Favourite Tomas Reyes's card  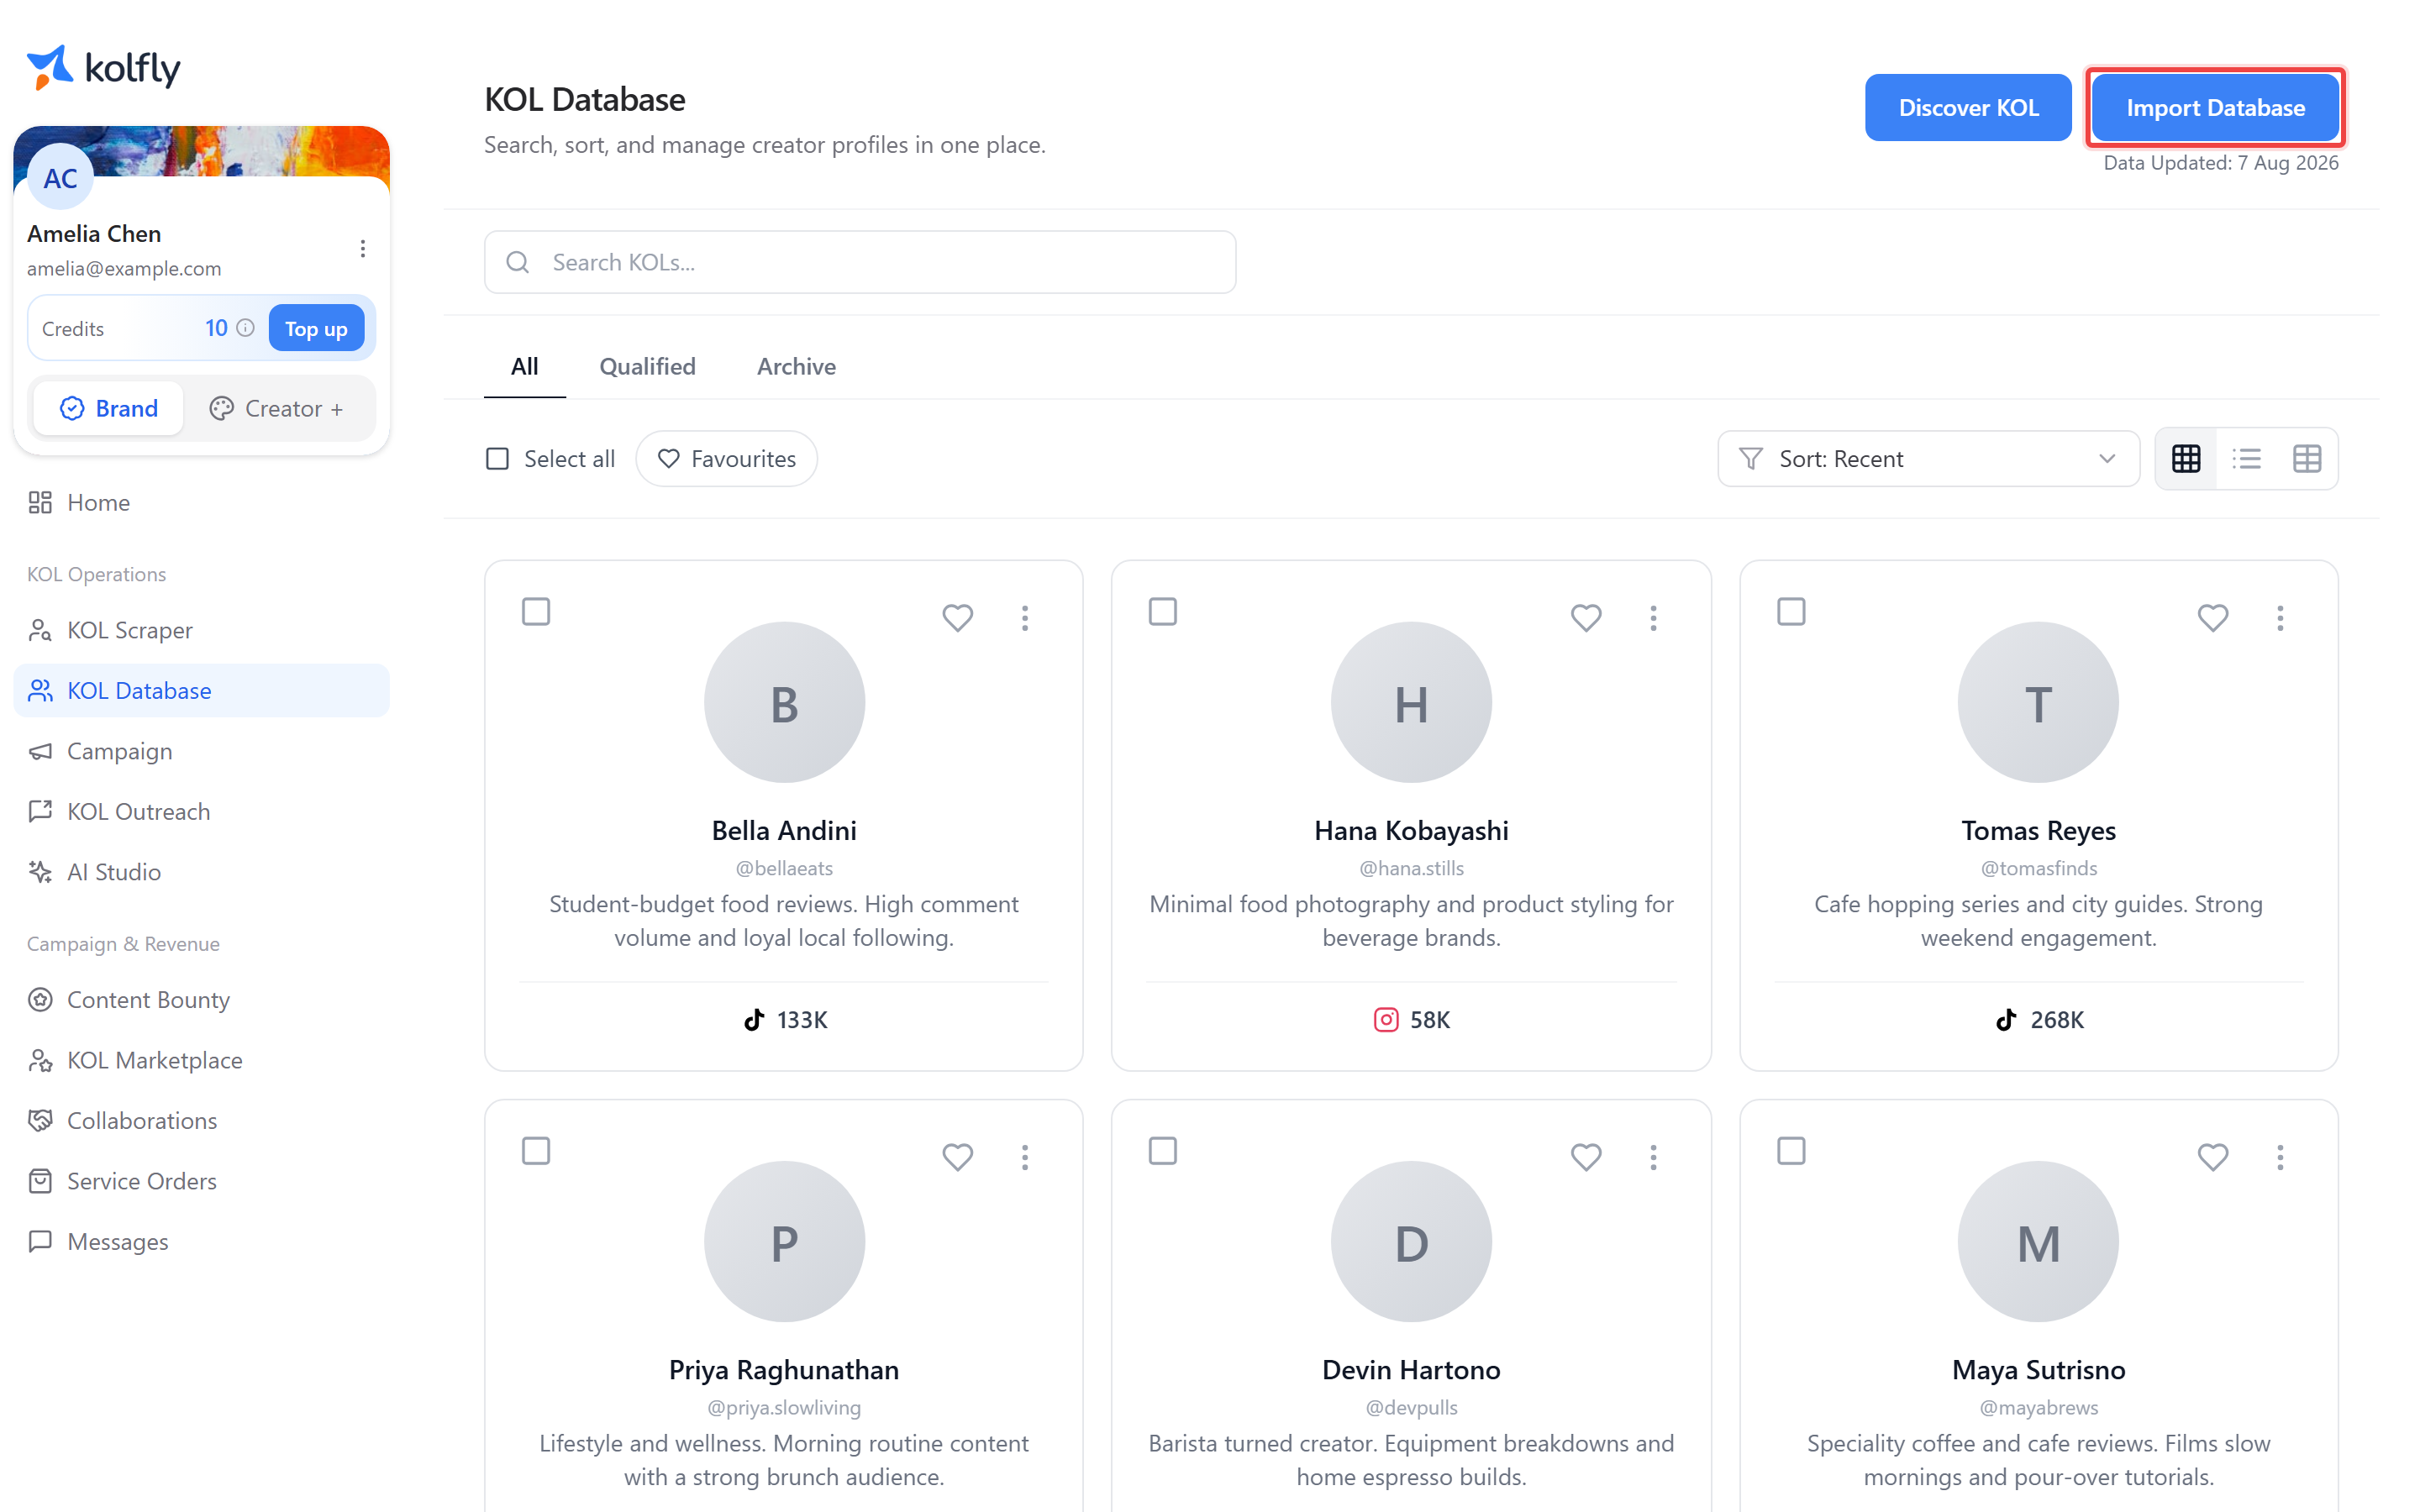coord(2213,617)
